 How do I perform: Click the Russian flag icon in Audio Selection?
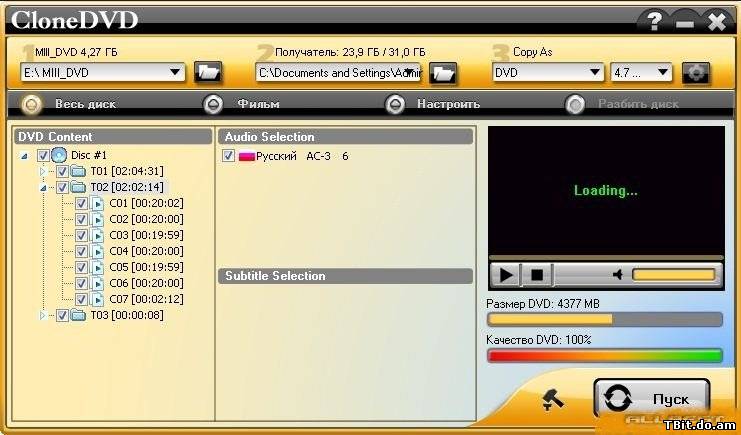247,156
